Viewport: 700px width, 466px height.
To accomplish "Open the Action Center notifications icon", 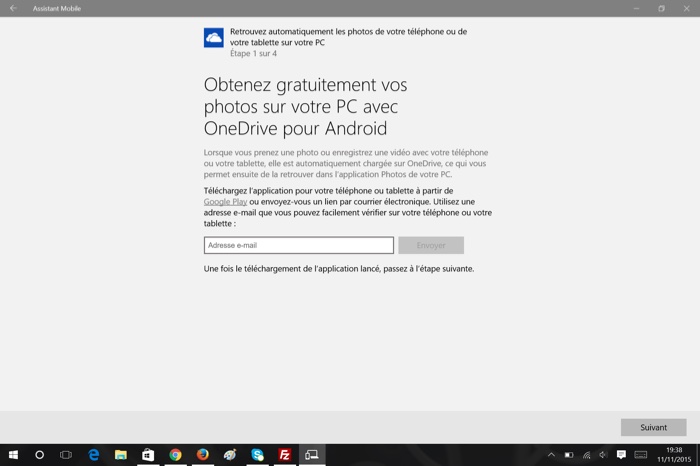I will (621, 455).
